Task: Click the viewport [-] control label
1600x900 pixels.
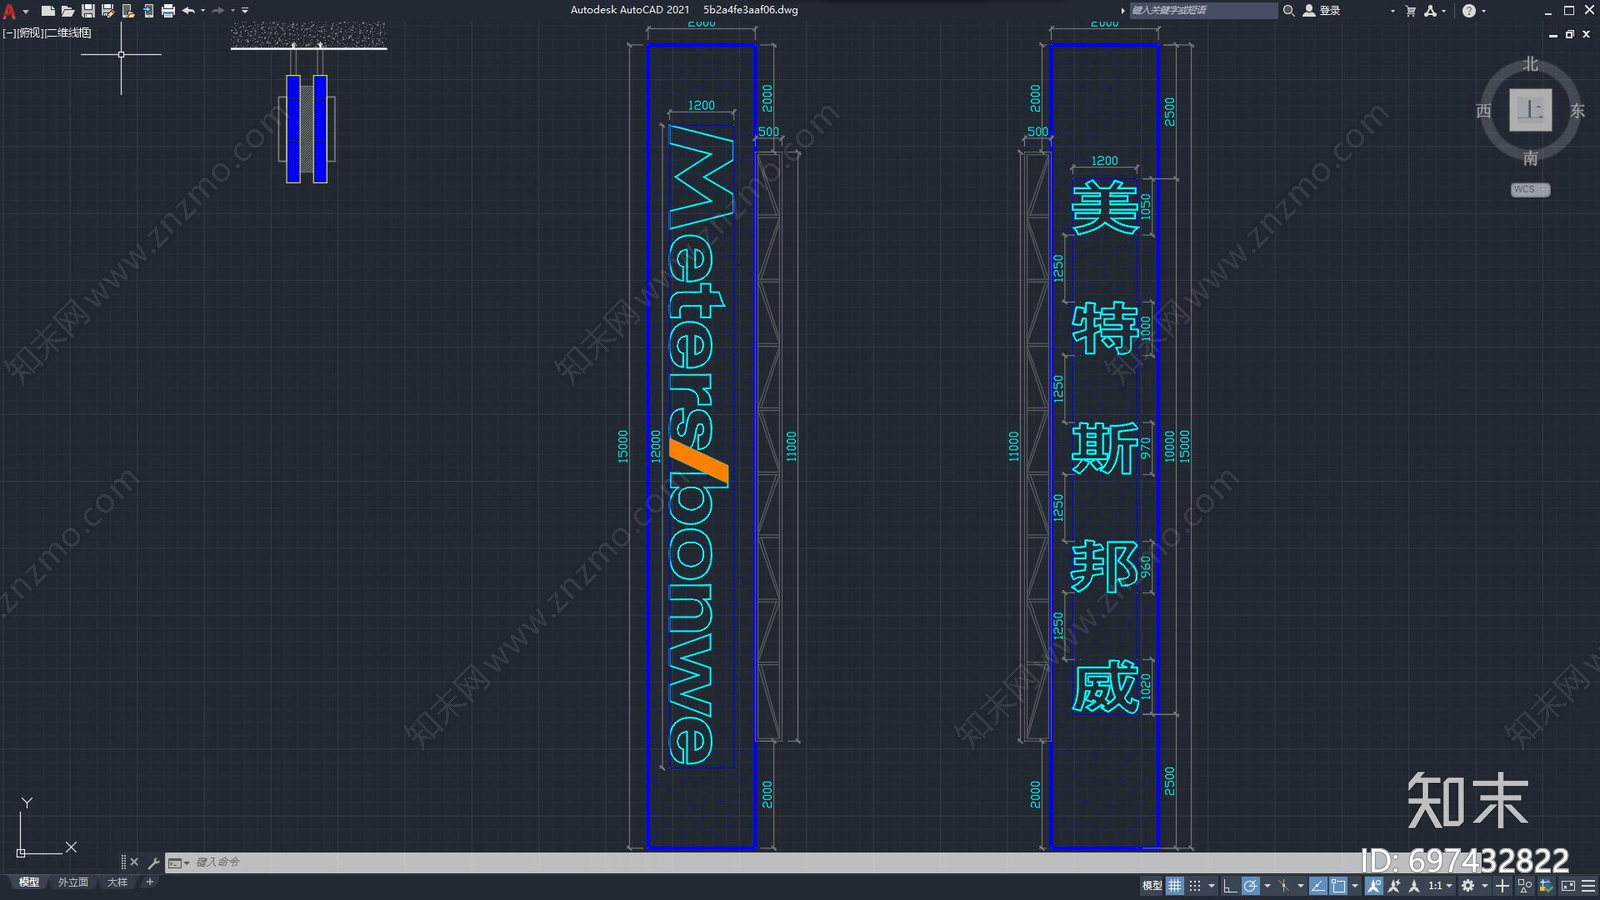Action: point(9,33)
